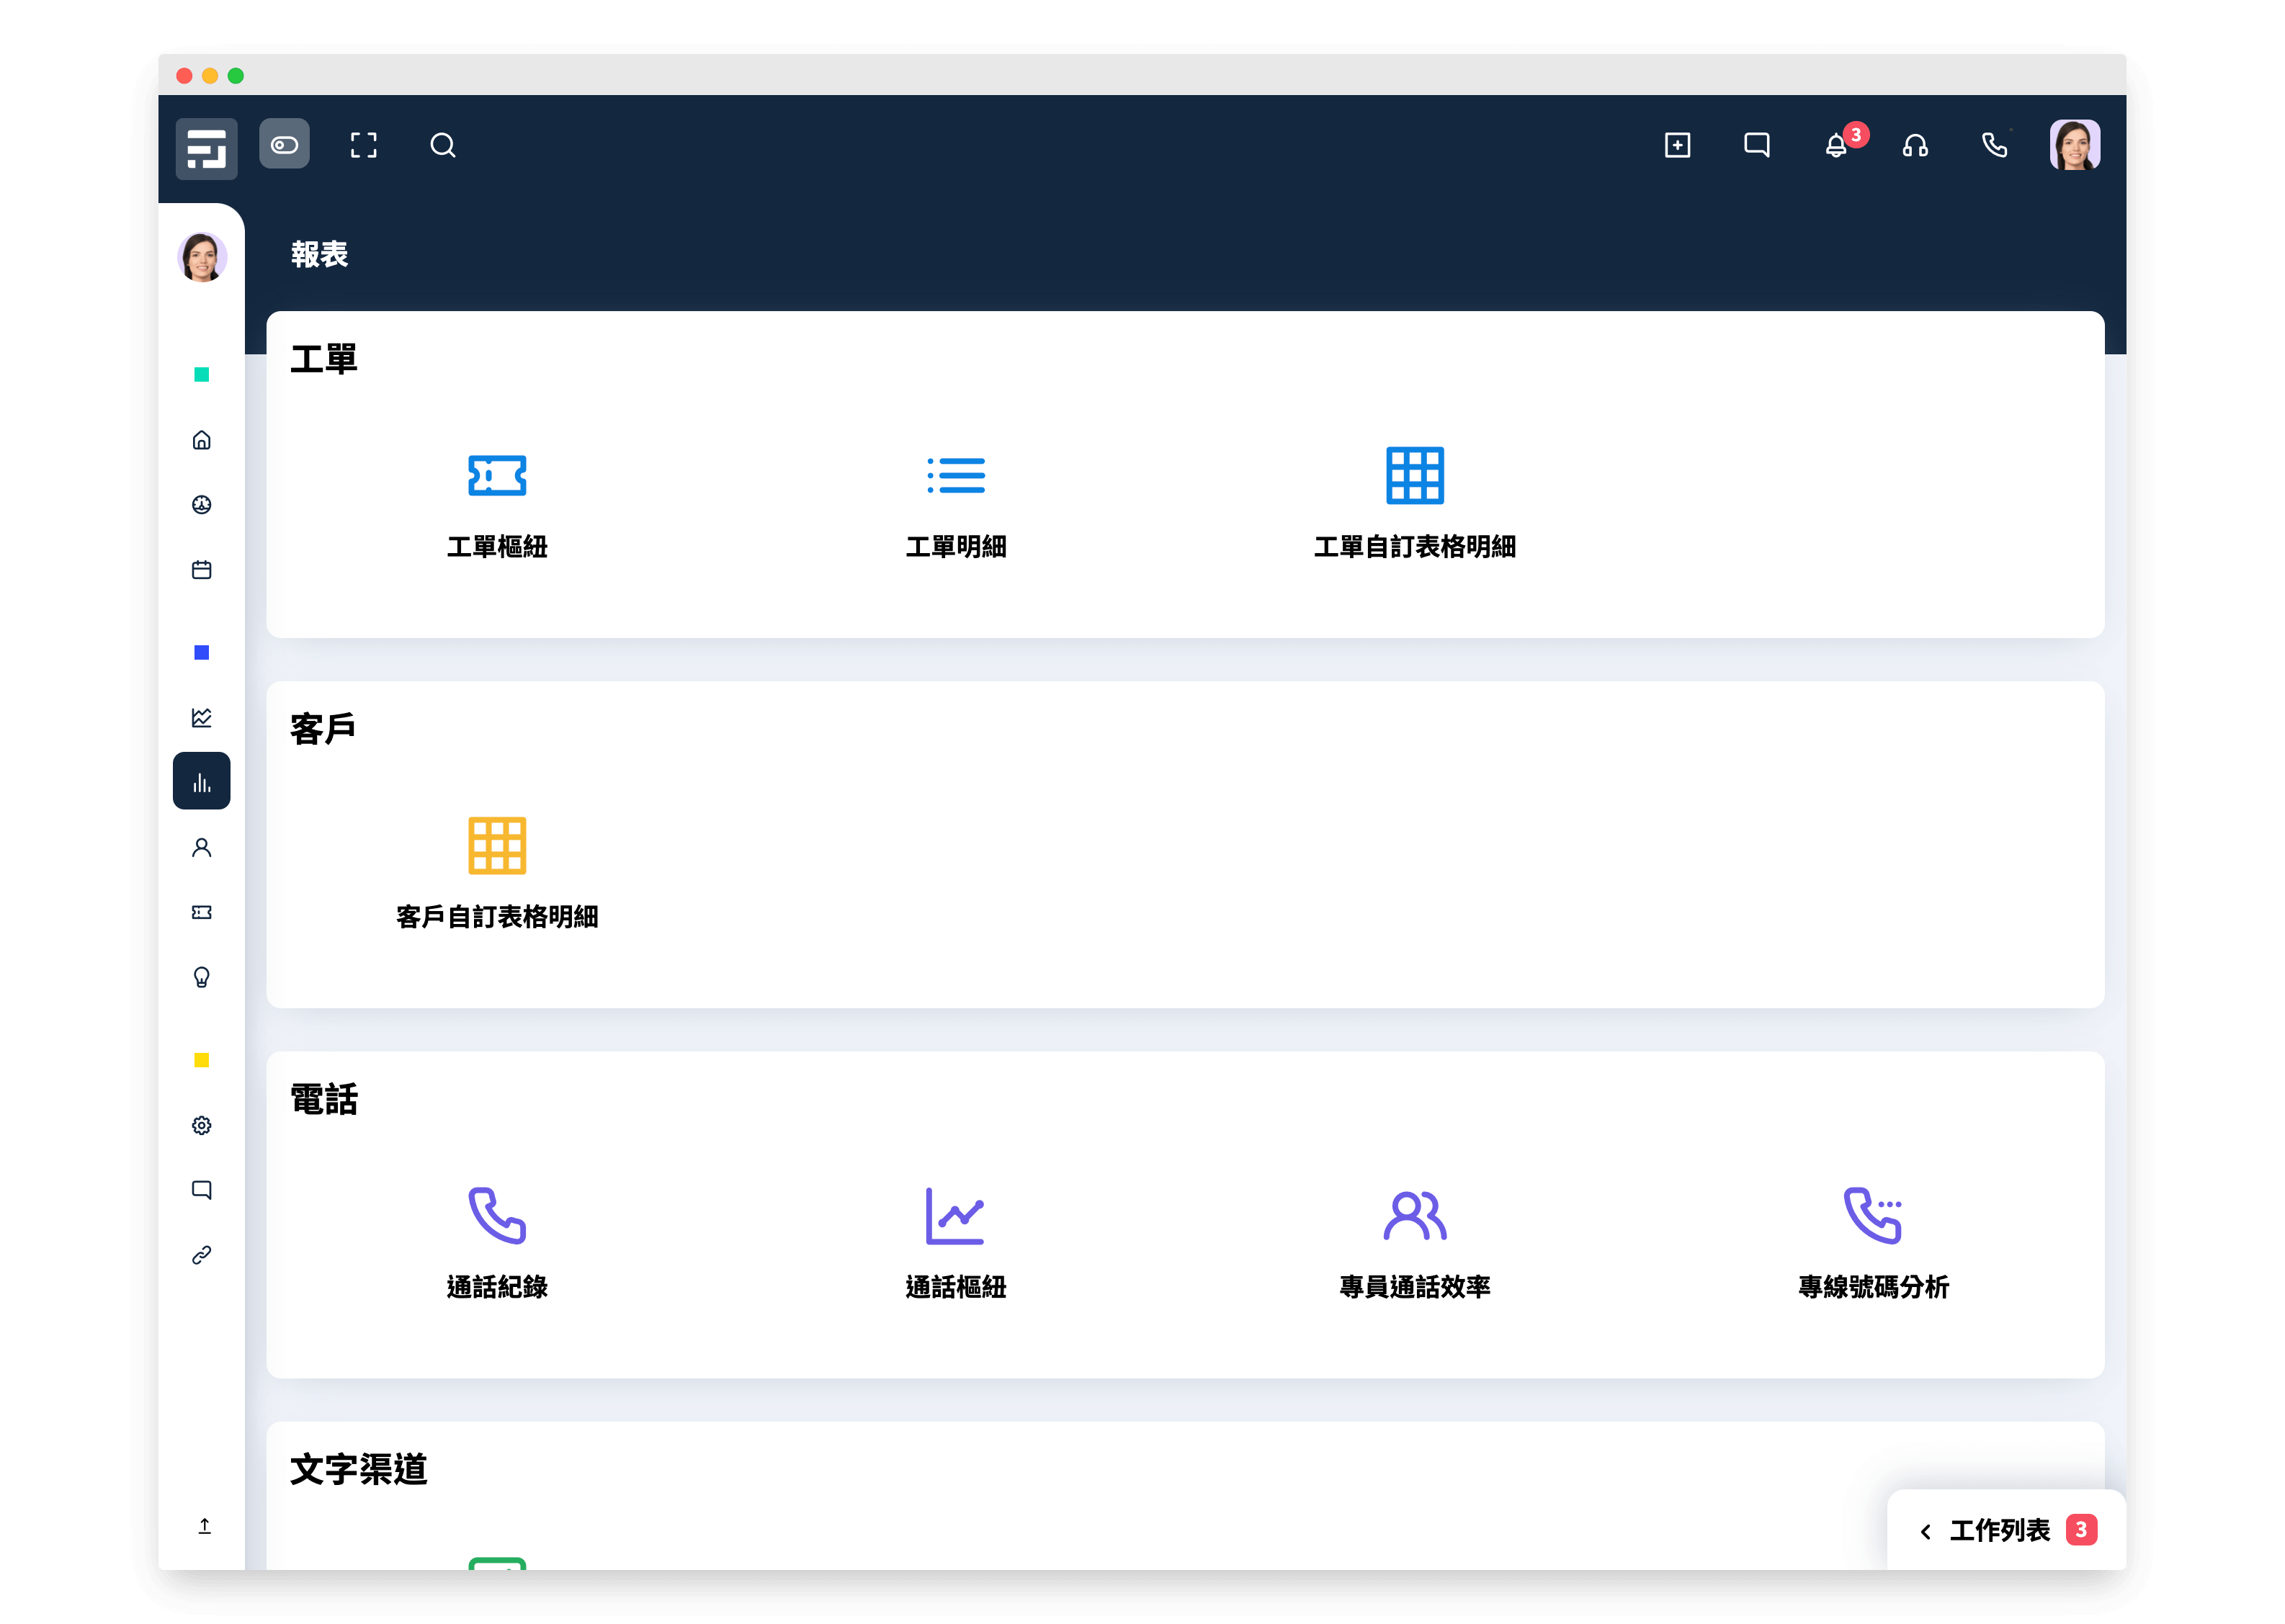Open the calendar icon in the sidebar
Viewport: 2285px width, 1624px height.
[x=202, y=570]
